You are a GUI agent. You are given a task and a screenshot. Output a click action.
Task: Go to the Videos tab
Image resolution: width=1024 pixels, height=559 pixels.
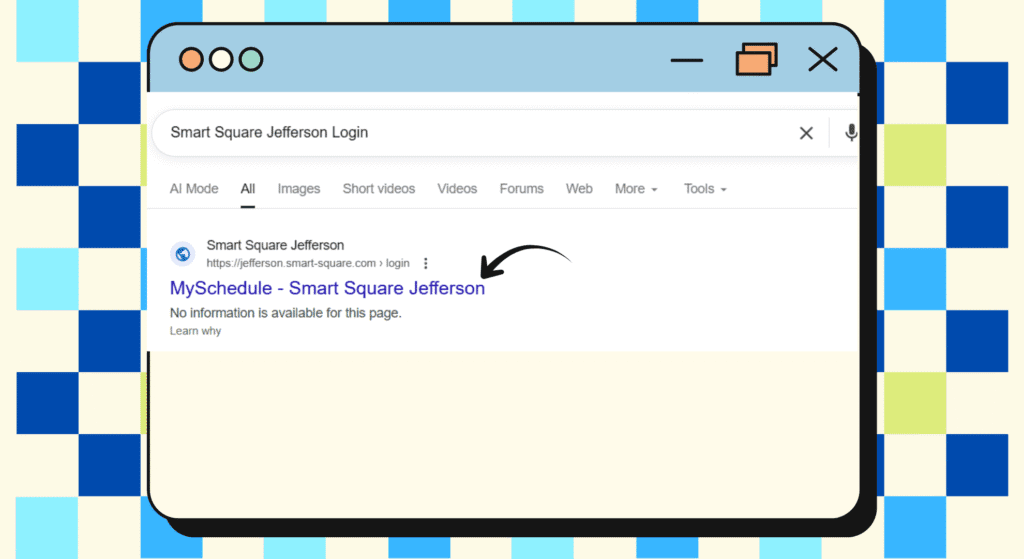457,189
